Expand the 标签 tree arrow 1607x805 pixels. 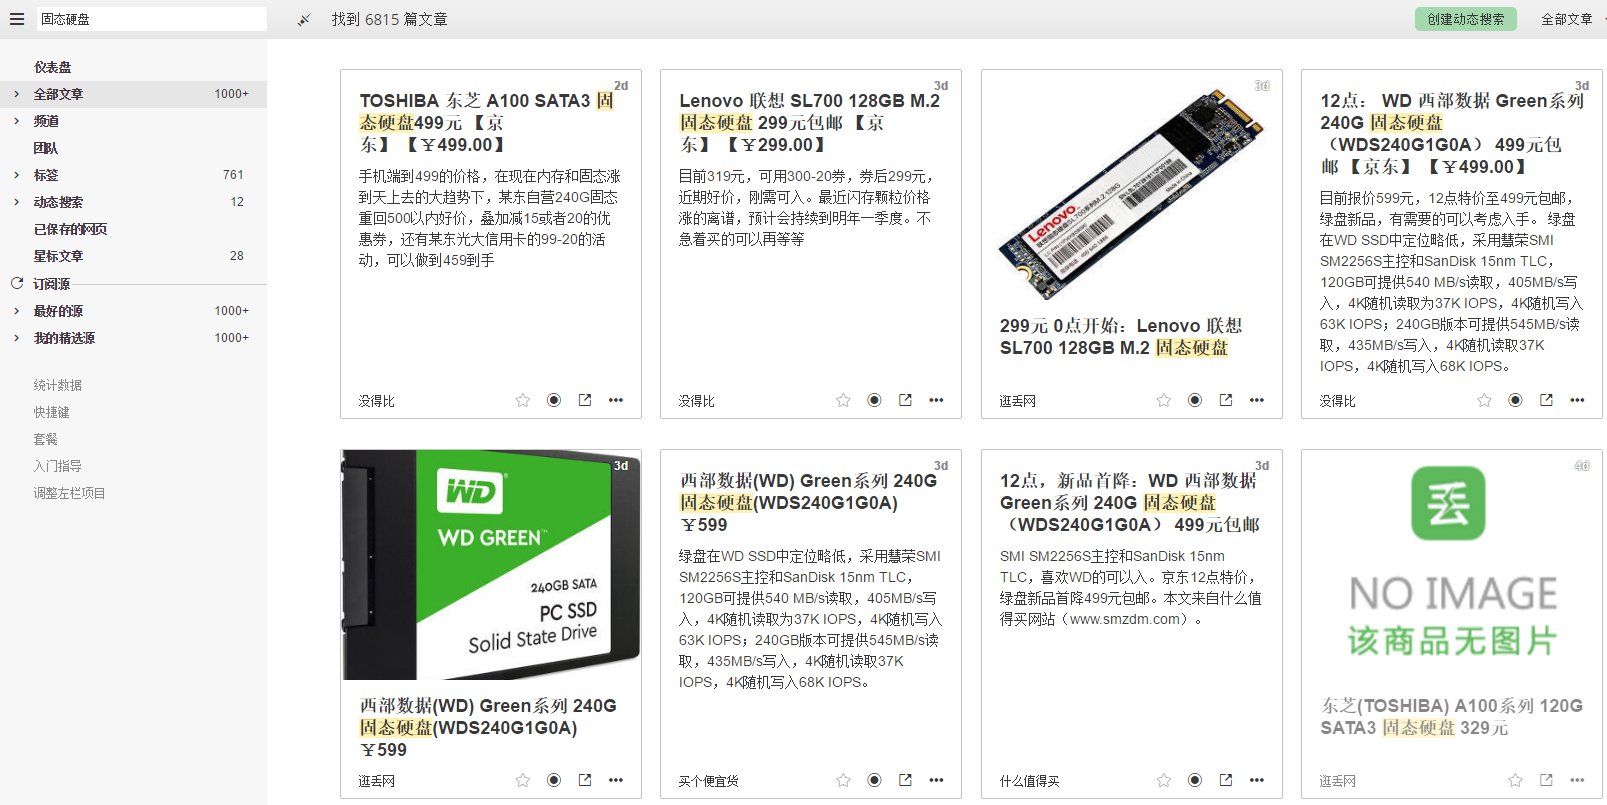pyautogui.click(x=16, y=175)
